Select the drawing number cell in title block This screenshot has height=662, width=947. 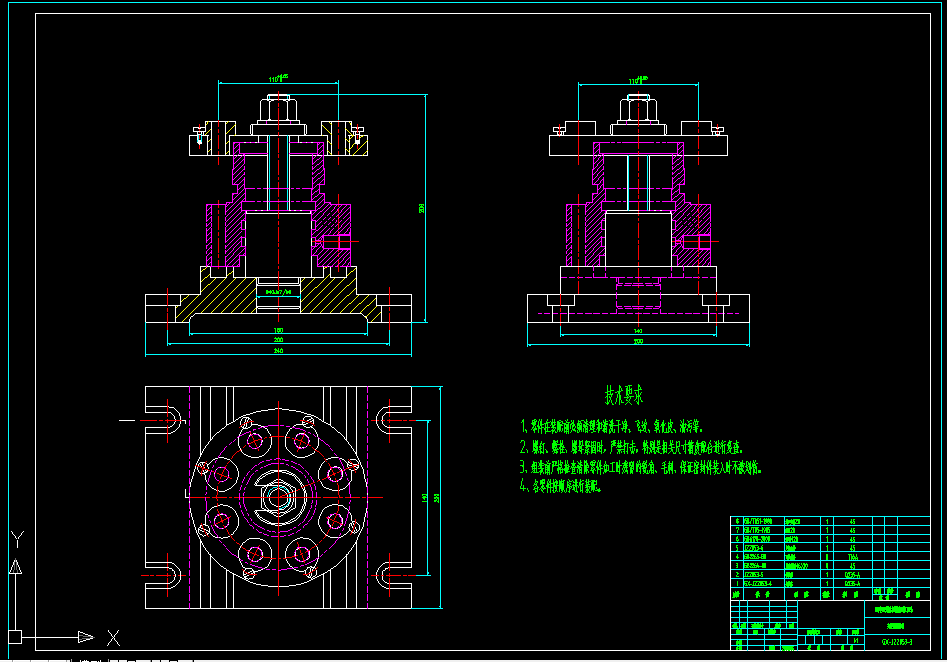pos(897,642)
